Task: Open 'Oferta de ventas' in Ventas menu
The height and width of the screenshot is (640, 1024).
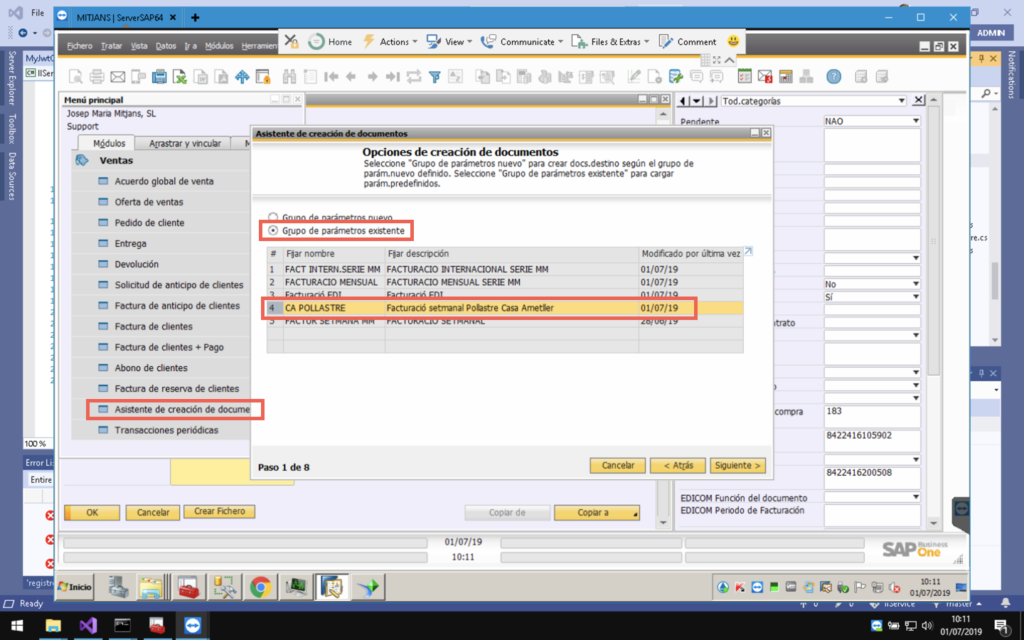Action: [x=149, y=202]
